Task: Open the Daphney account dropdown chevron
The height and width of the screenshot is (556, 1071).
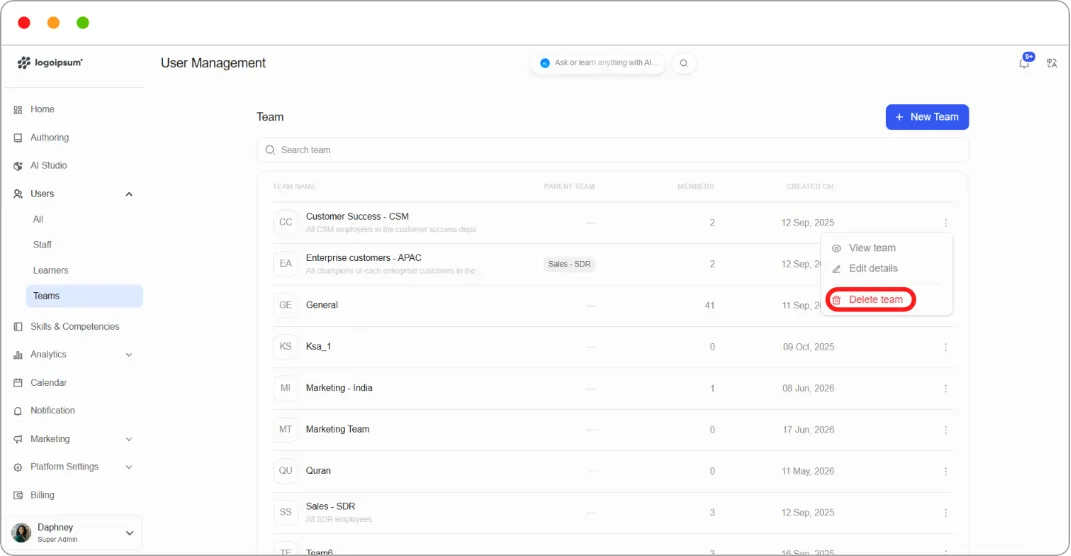Action: [x=129, y=533]
